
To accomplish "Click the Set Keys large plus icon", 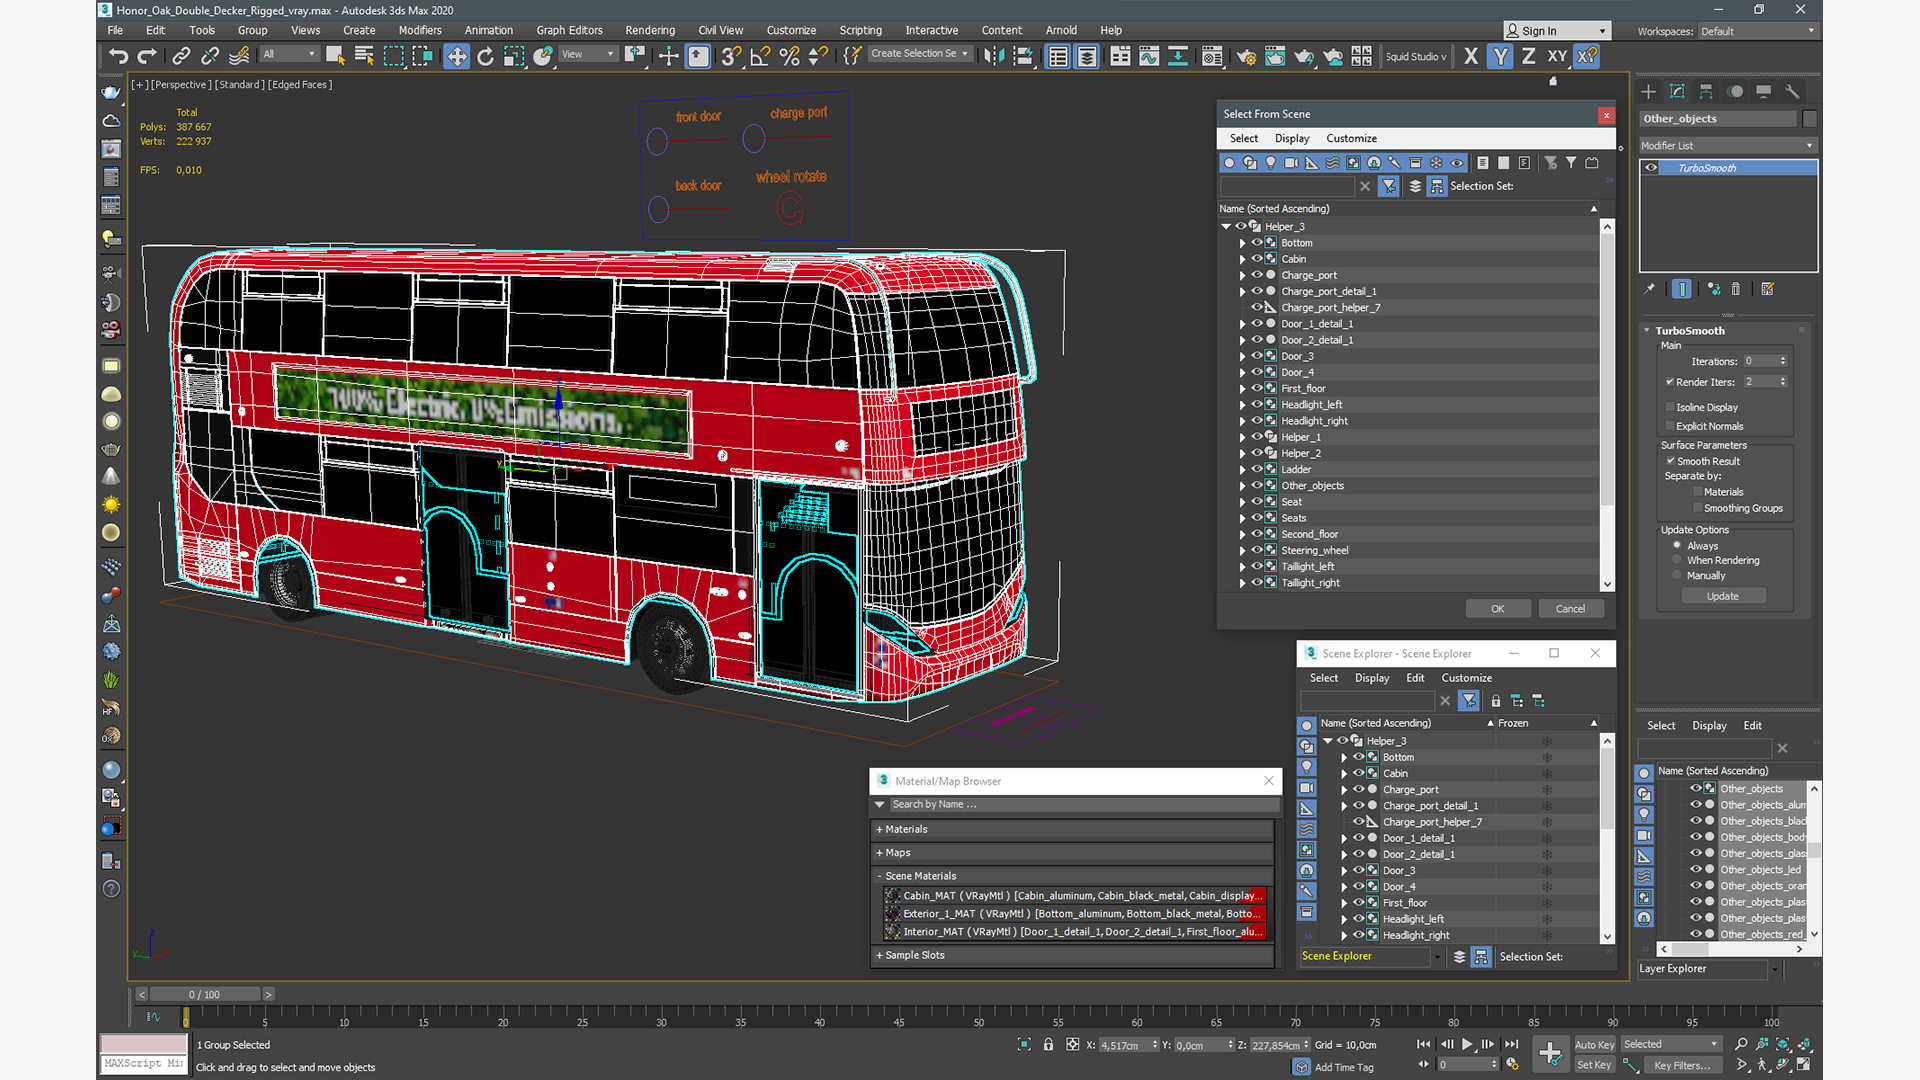I will (x=1550, y=1053).
